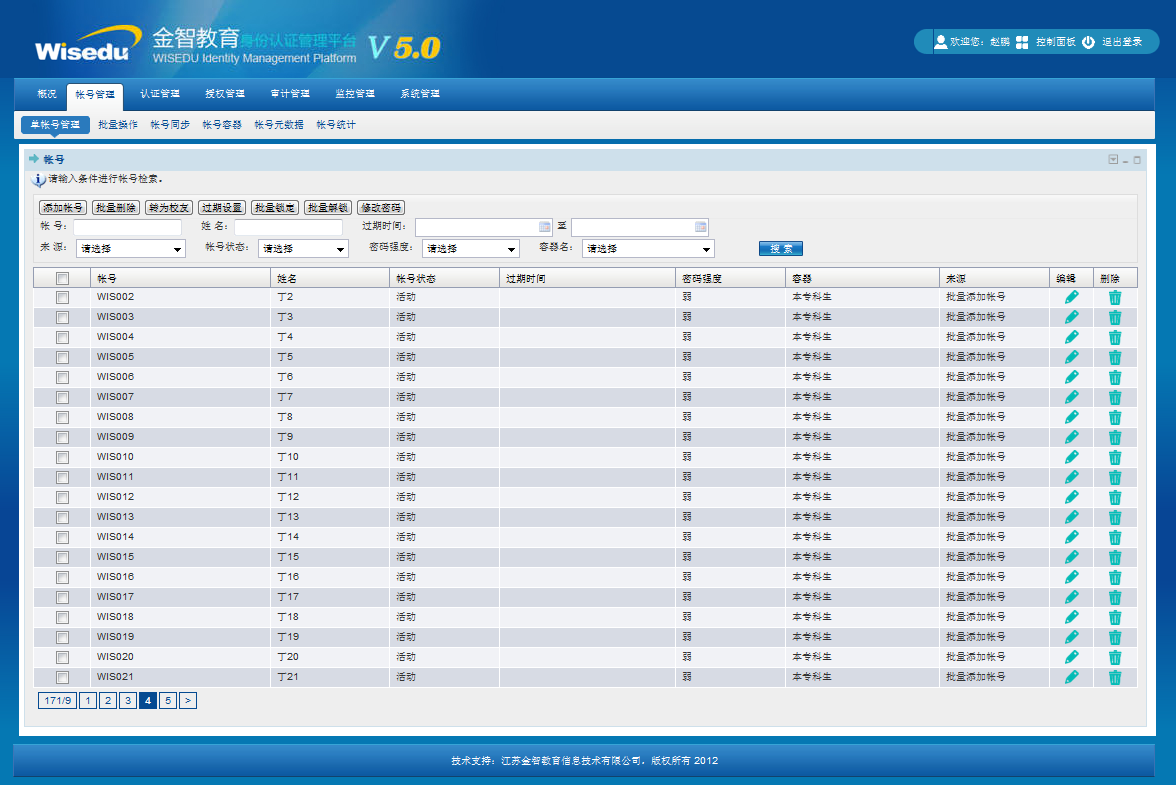This screenshot has width=1176, height=786.
Task: Click the 姓名 text input field
Action: [x=288, y=227]
